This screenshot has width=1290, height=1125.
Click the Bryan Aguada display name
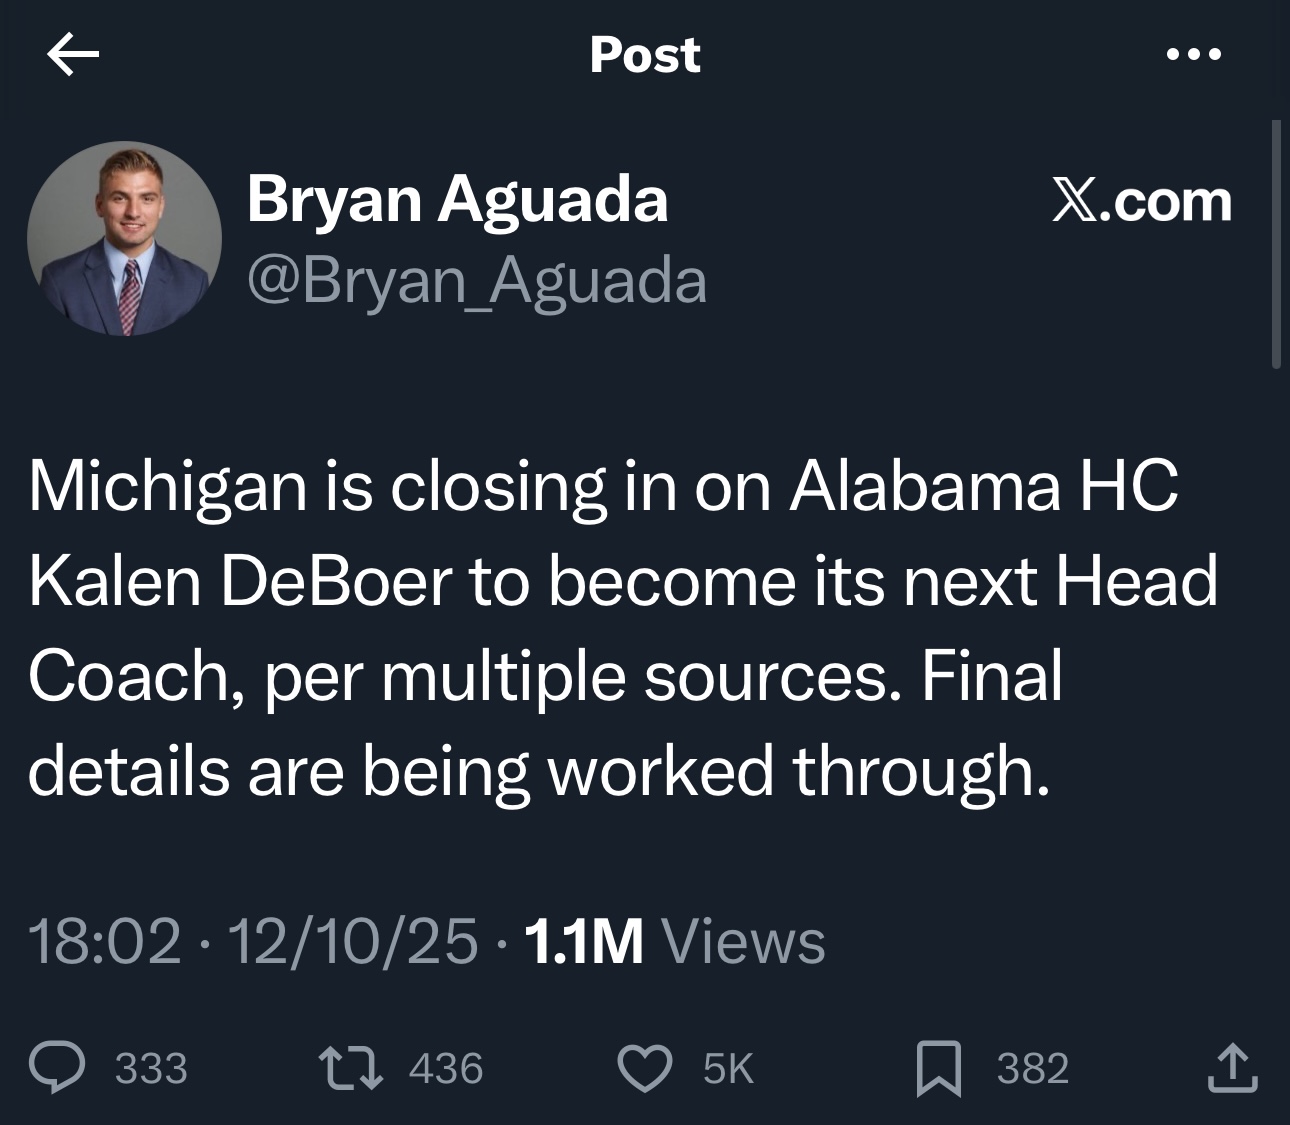tap(457, 199)
